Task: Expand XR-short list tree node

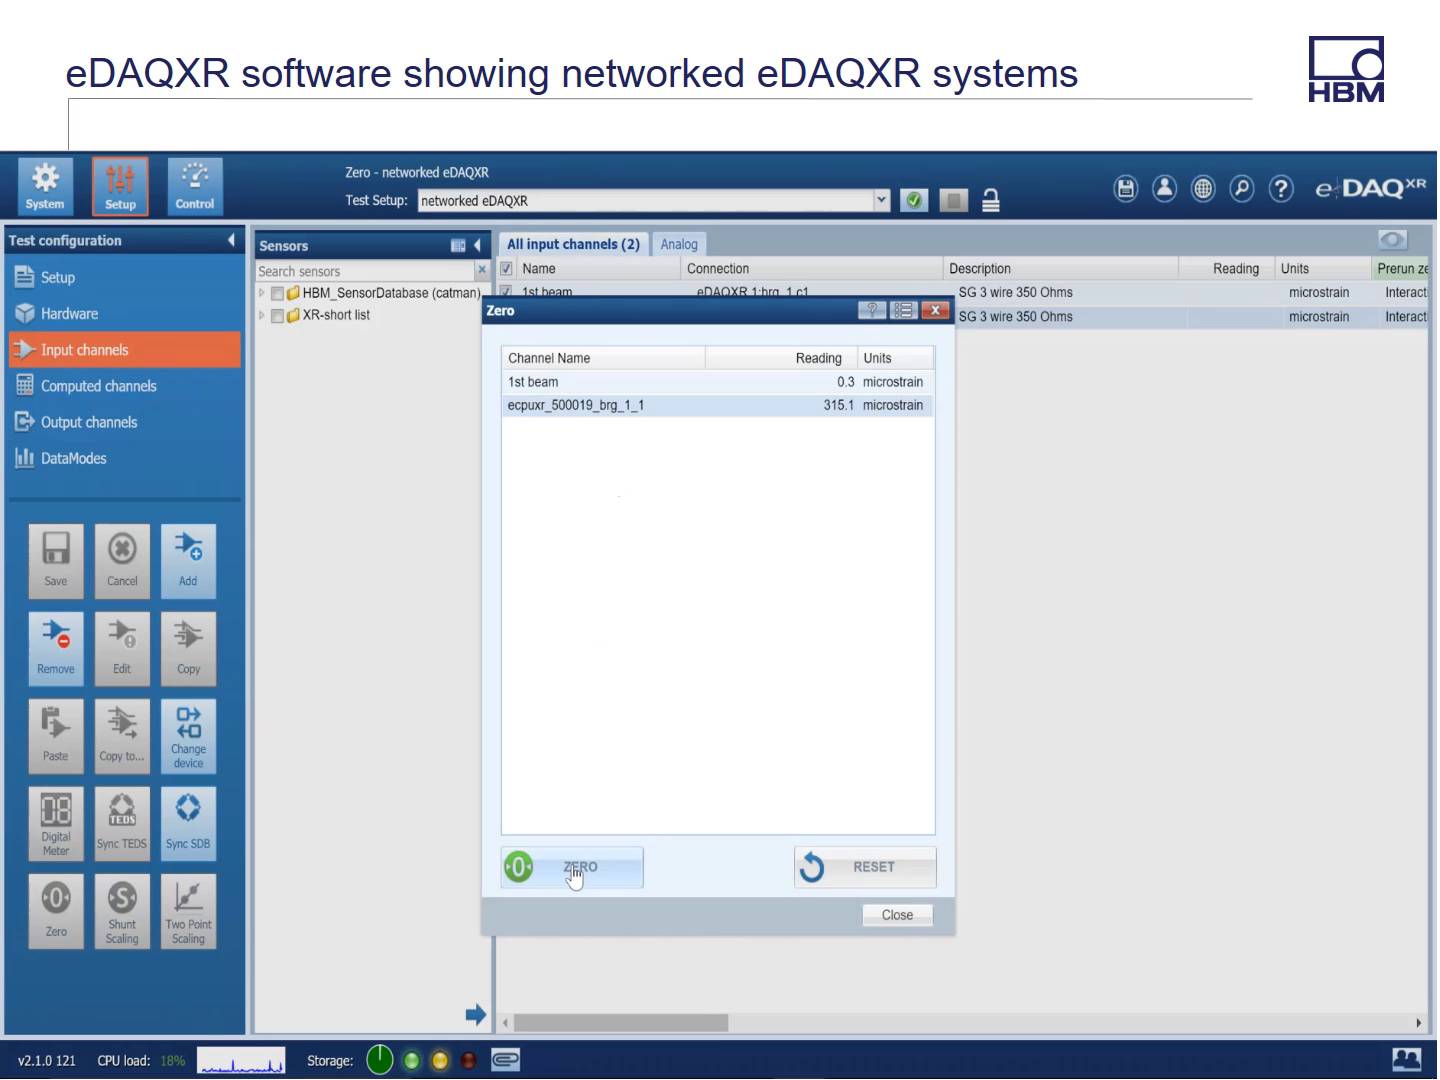Action: tap(262, 315)
